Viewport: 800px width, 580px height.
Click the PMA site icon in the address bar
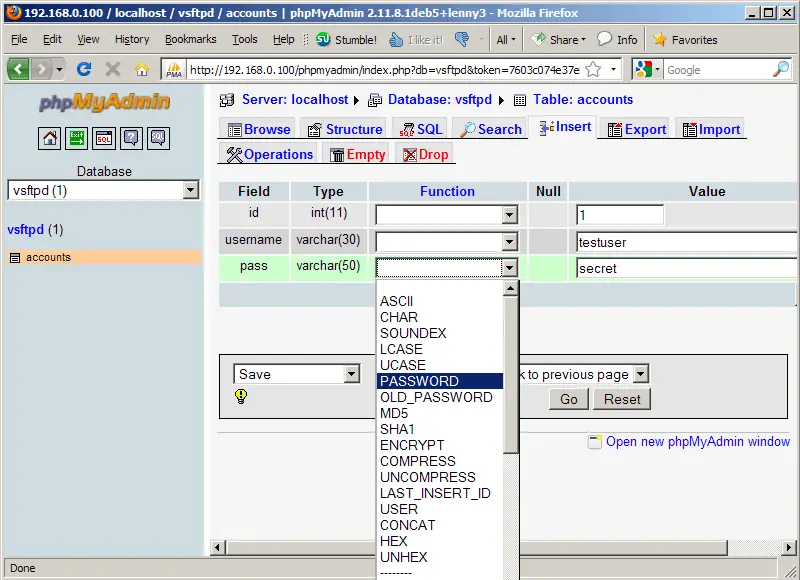click(174, 69)
